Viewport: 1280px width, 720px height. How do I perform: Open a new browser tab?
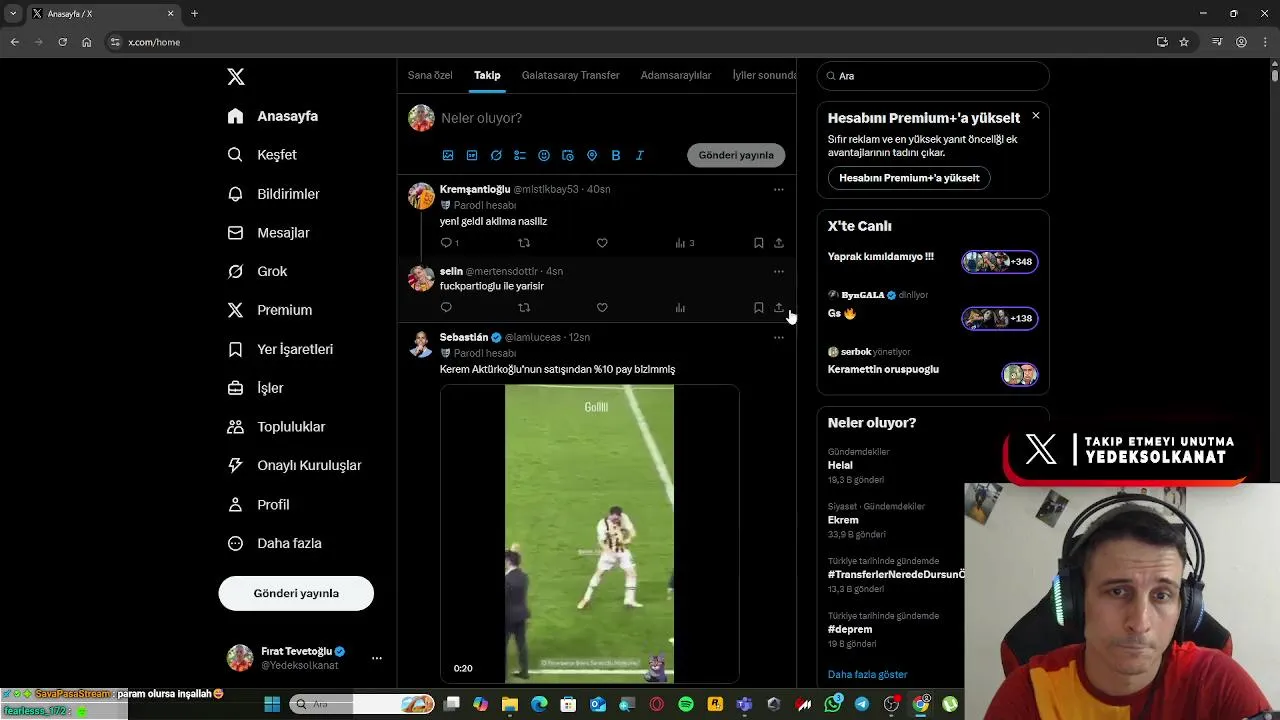tap(194, 14)
